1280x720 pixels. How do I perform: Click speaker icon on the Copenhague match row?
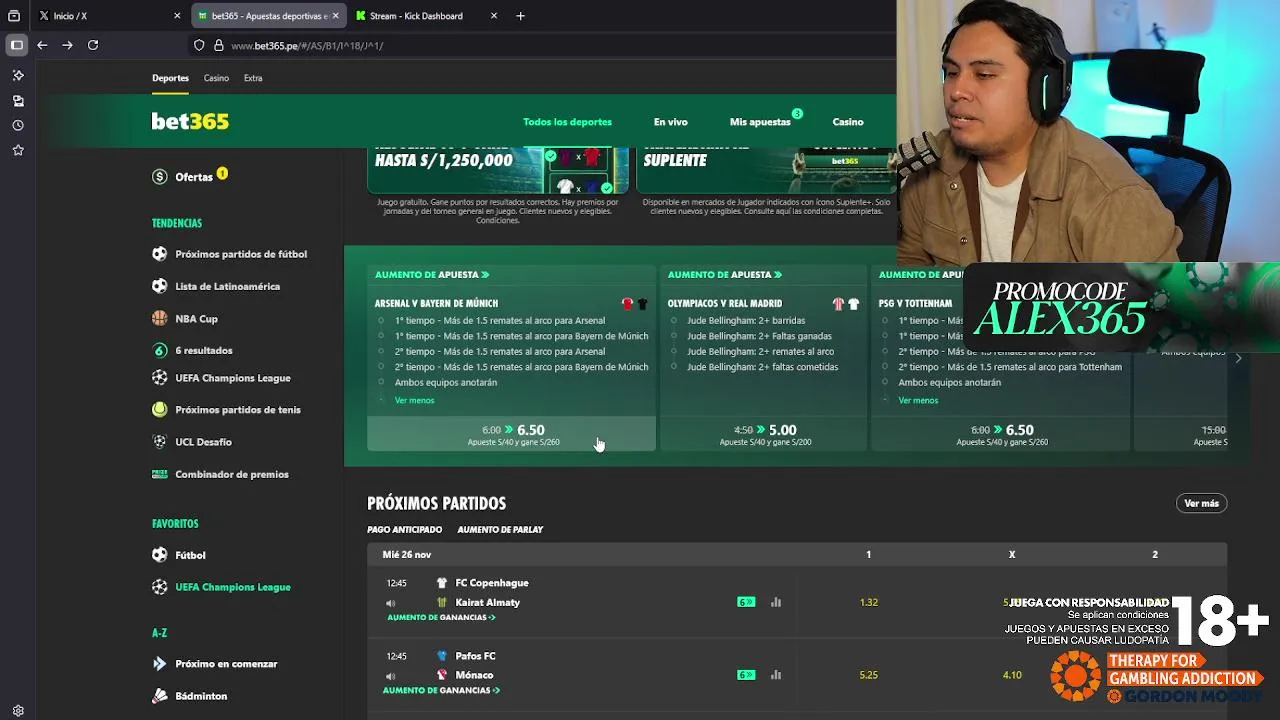(x=391, y=603)
